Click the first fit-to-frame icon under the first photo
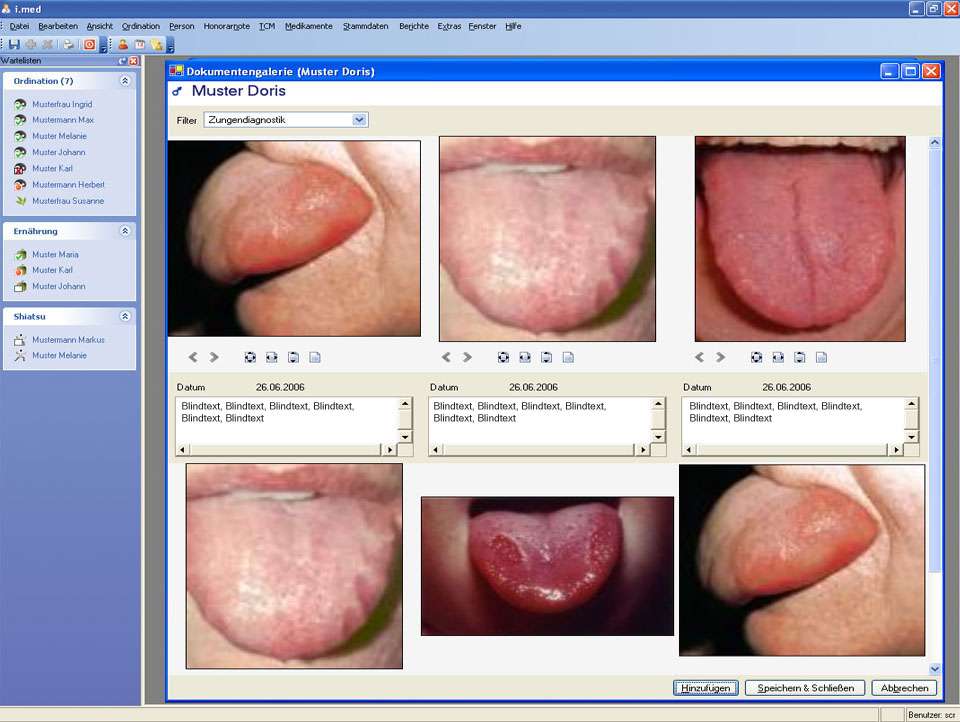This screenshot has width=960, height=722. tap(250, 357)
